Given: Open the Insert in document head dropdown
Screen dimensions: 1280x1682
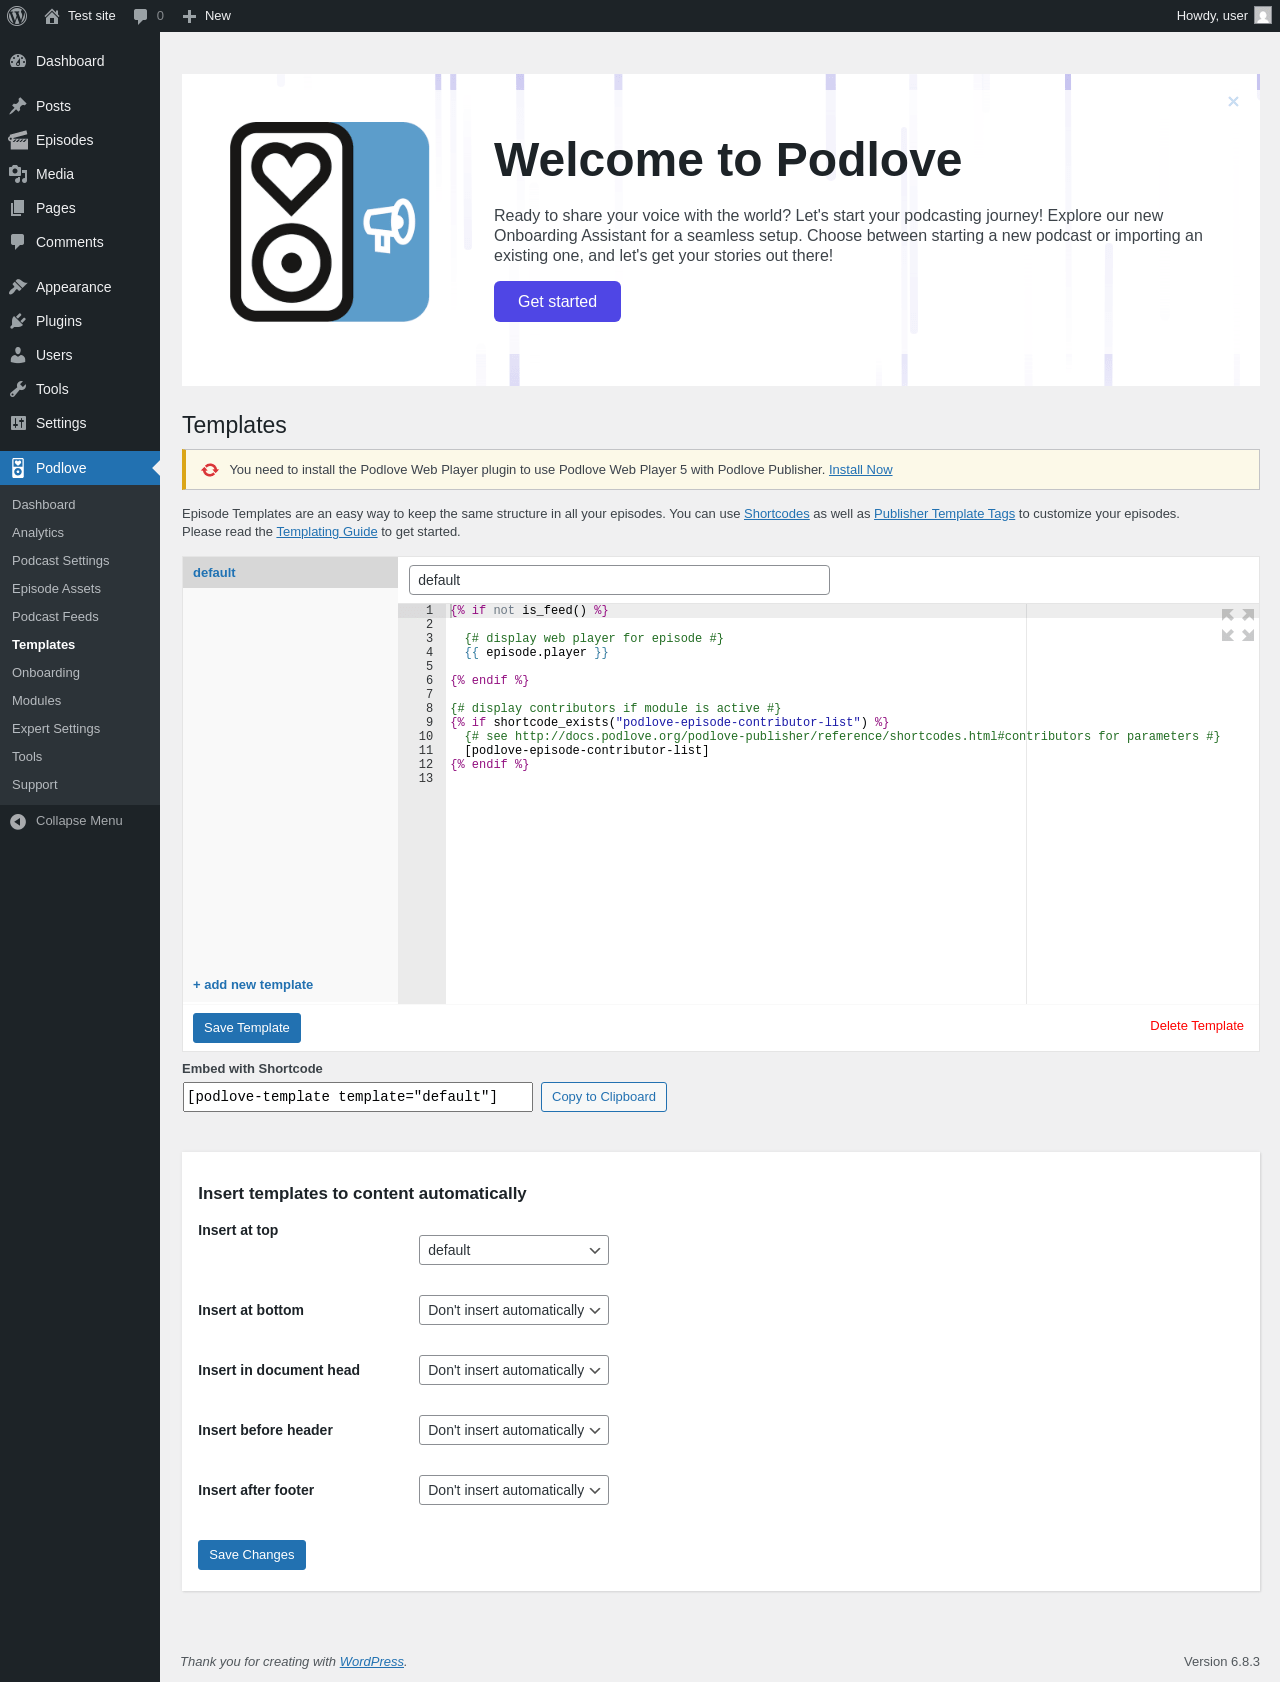Looking at the screenshot, I should click(514, 1370).
